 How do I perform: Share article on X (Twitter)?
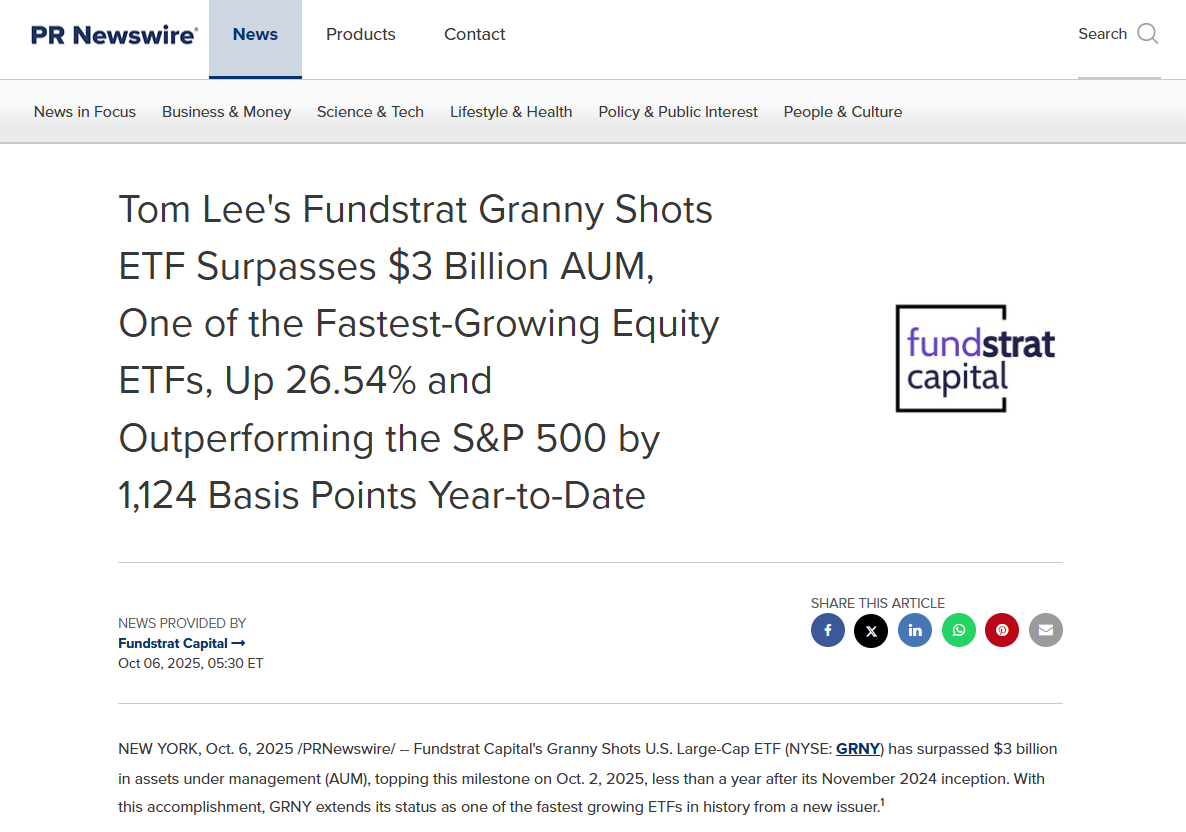(871, 630)
